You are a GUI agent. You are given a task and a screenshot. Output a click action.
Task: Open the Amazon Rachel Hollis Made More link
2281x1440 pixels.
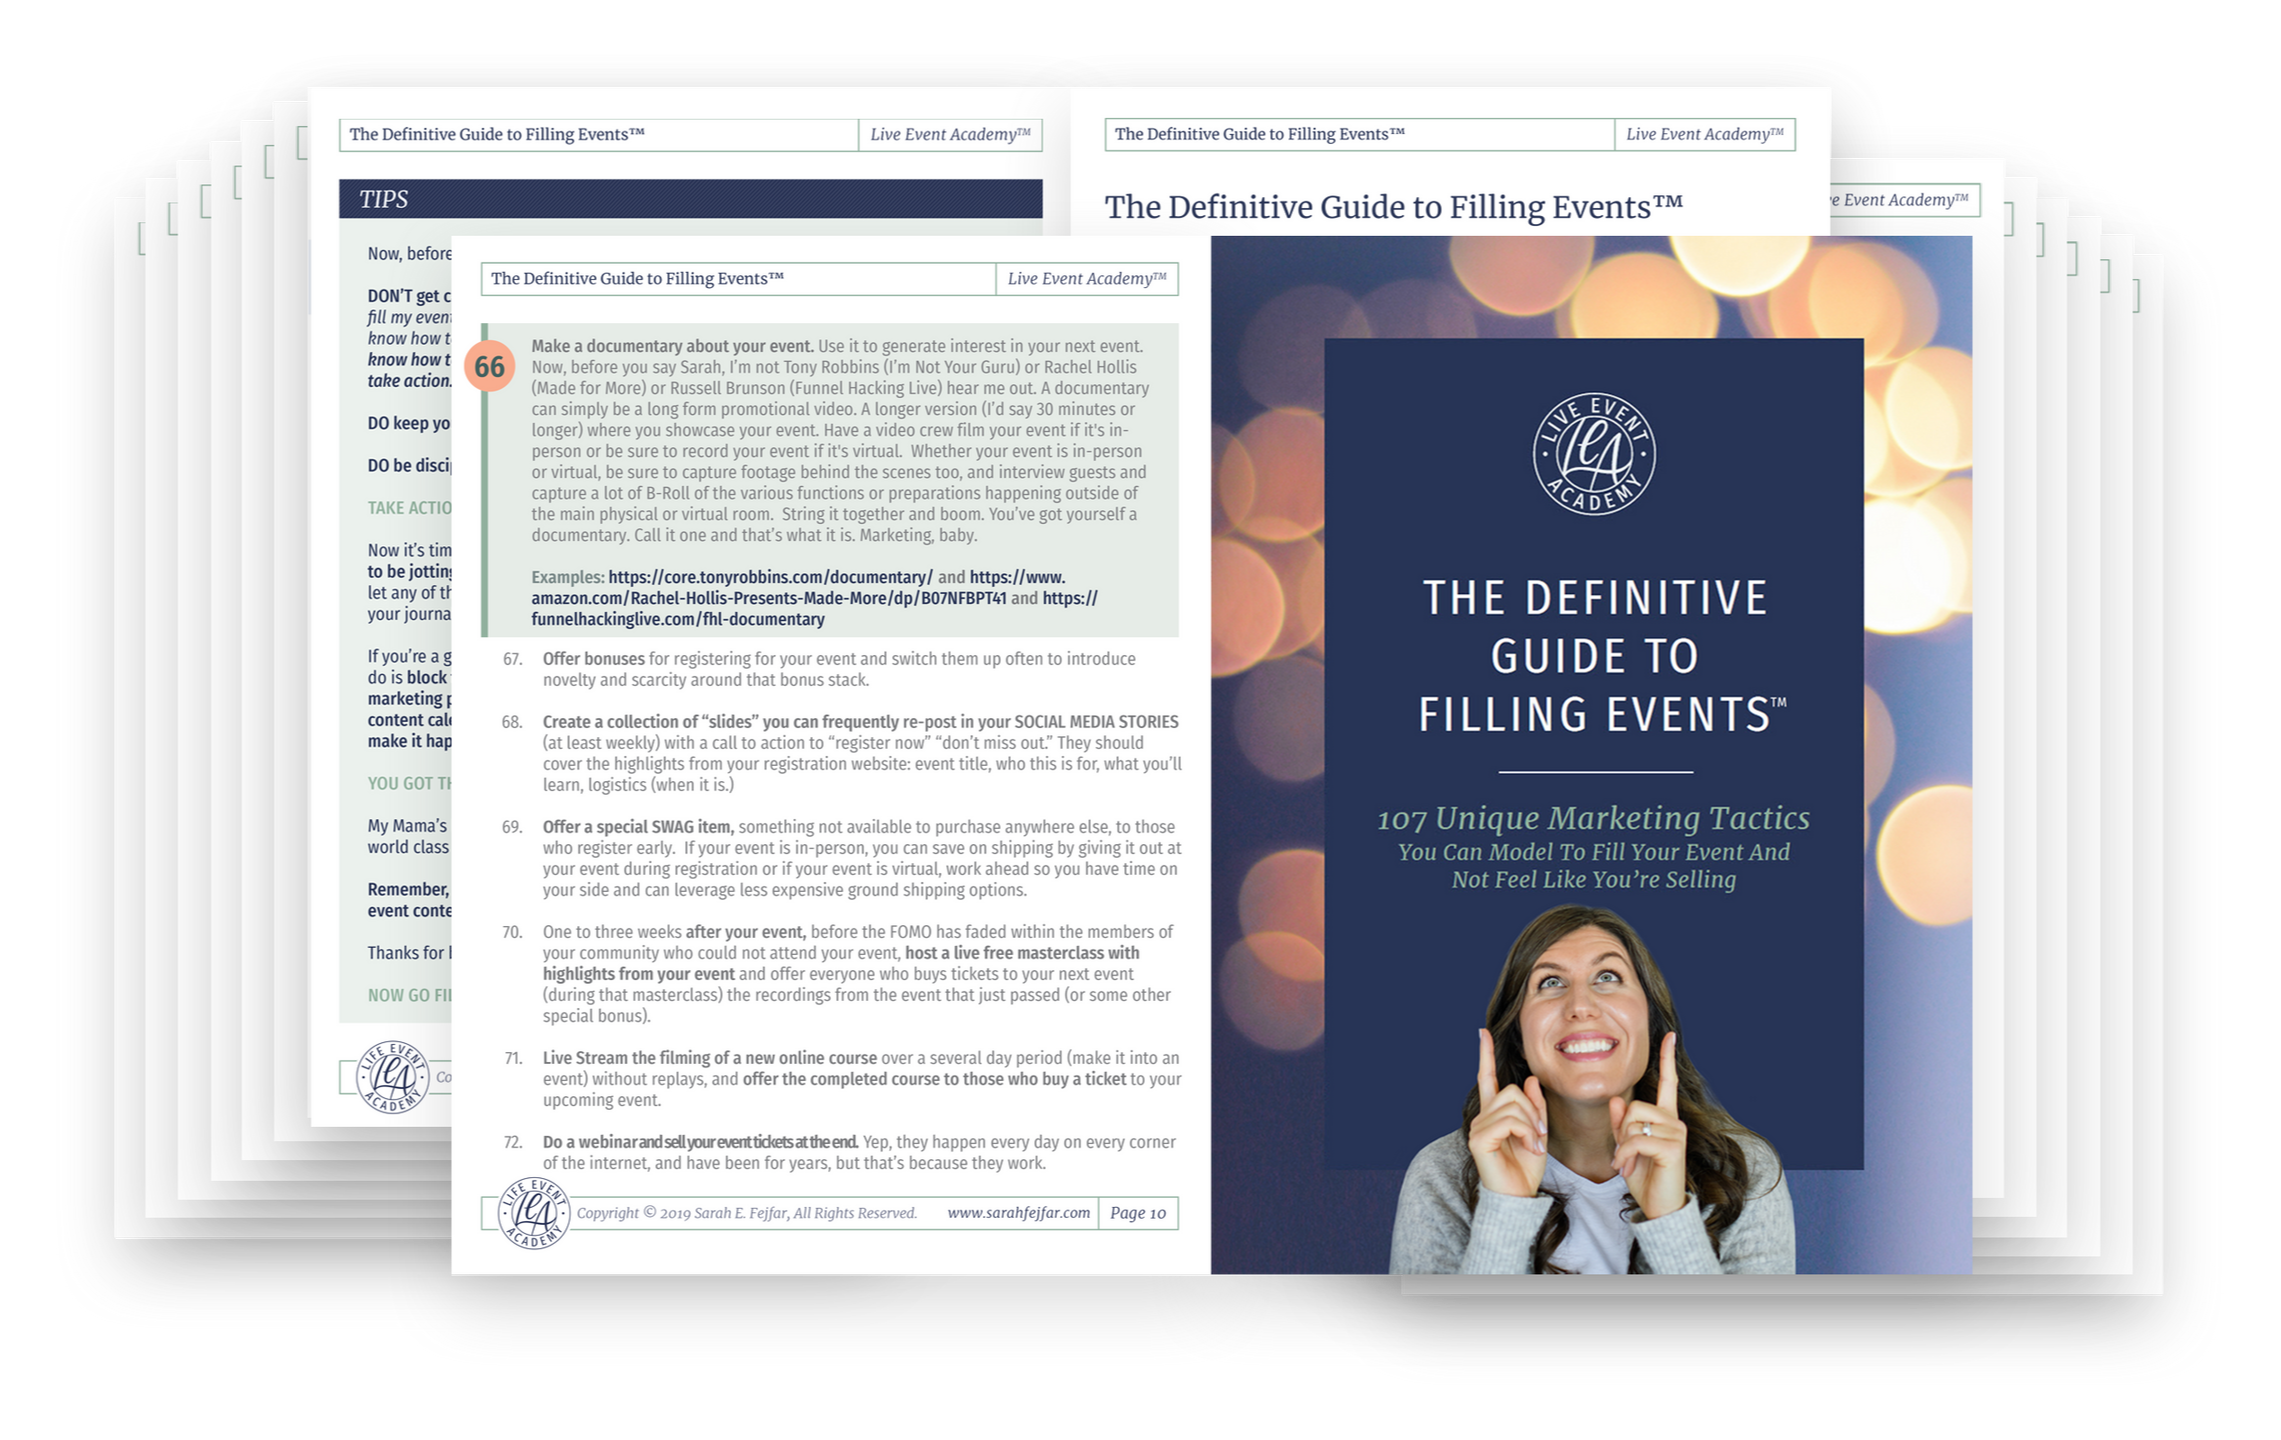click(768, 599)
